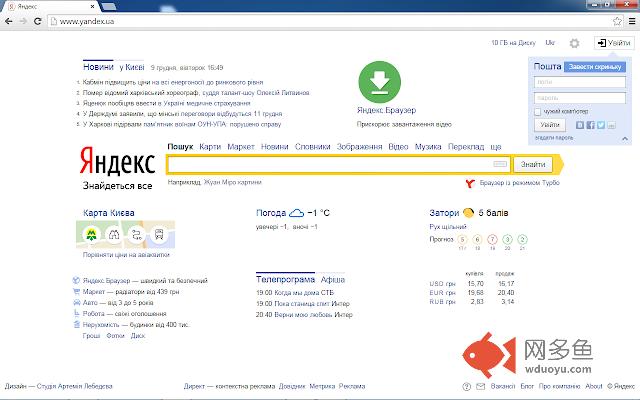Select the Новини tab above search
This screenshot has width=640, height=400.
click(x=275, y=147)
